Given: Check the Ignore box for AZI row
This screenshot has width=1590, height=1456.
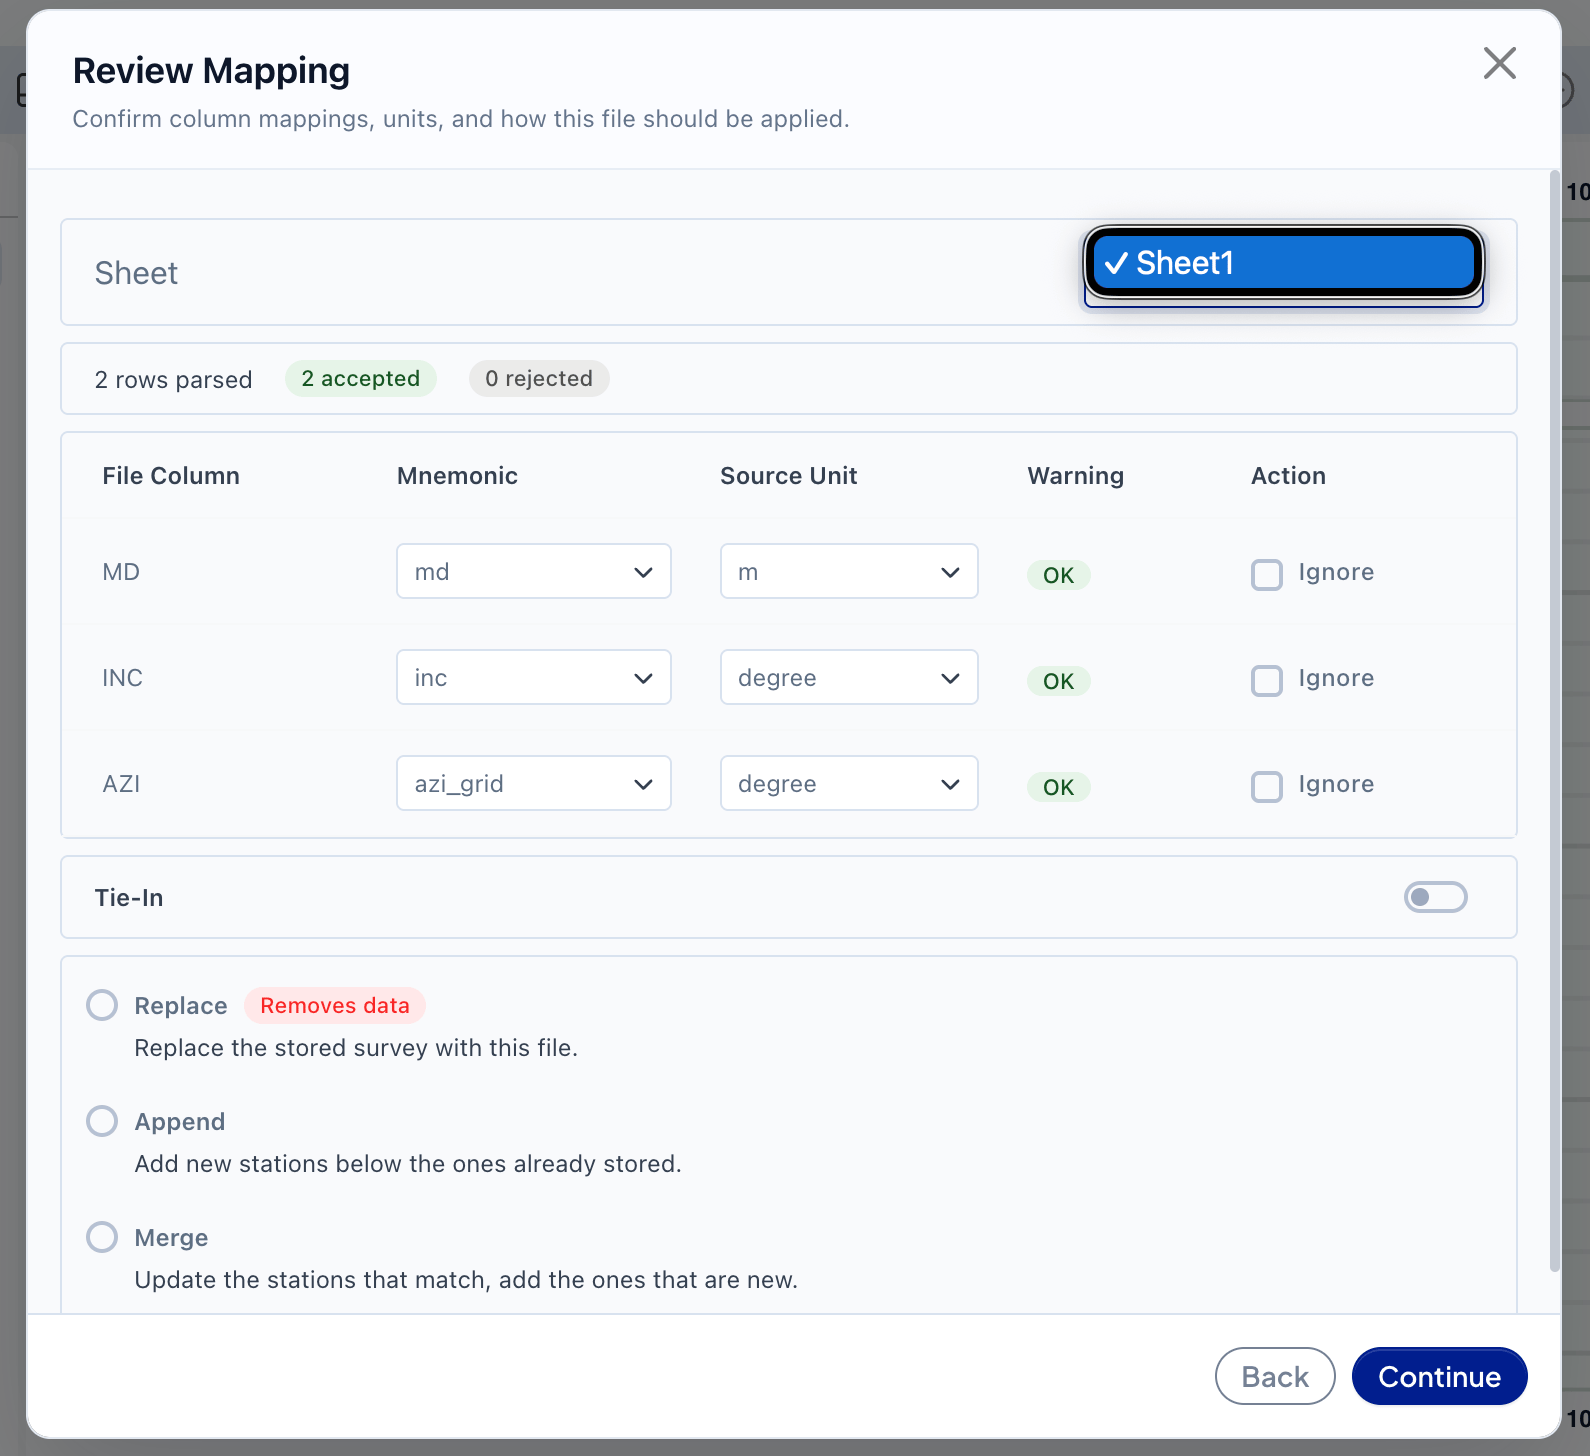Looking at the screenshot, I should pos(1267,787).
